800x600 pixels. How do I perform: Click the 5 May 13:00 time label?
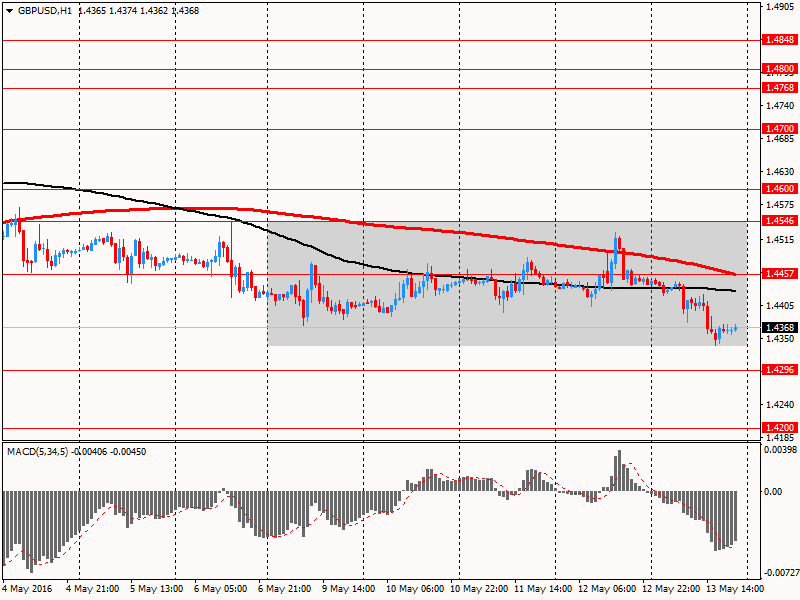click(x=156, y=589)
